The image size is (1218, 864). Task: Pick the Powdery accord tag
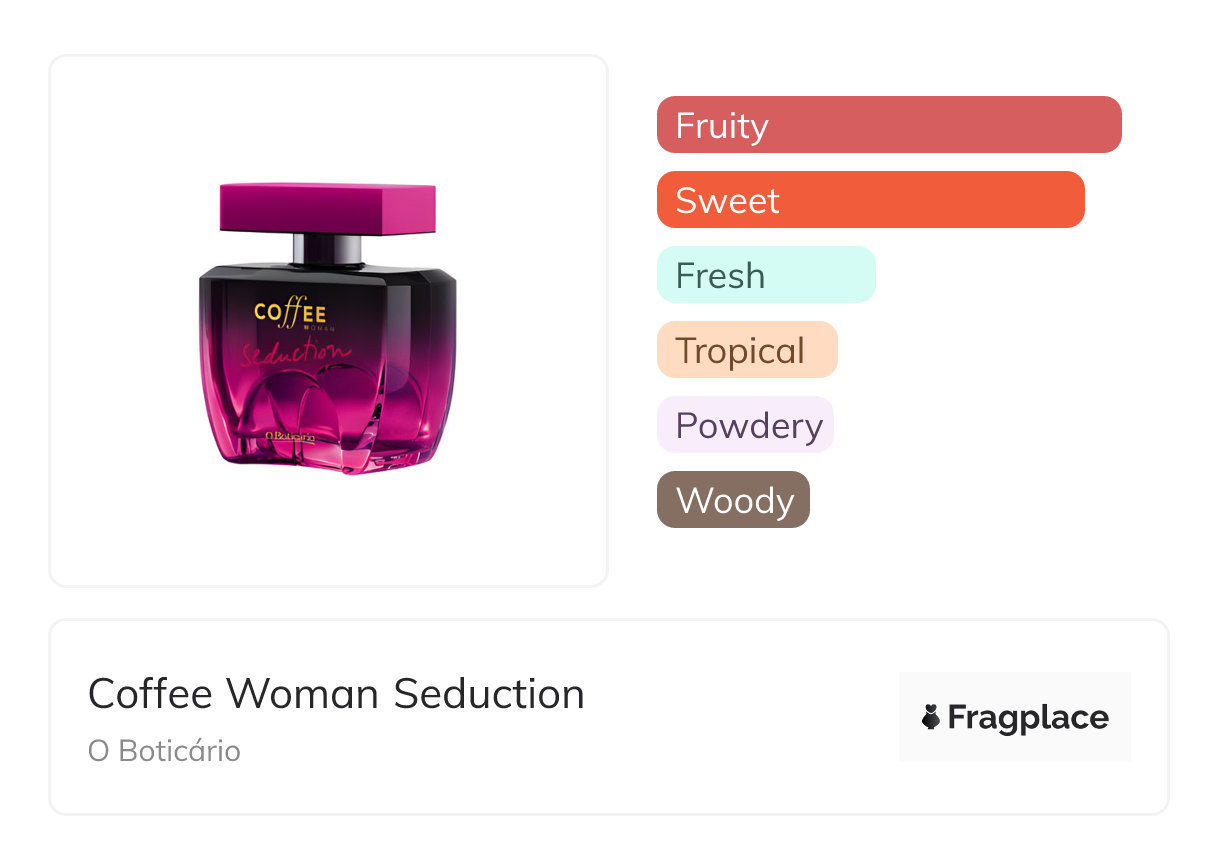[x=744, y=425]
